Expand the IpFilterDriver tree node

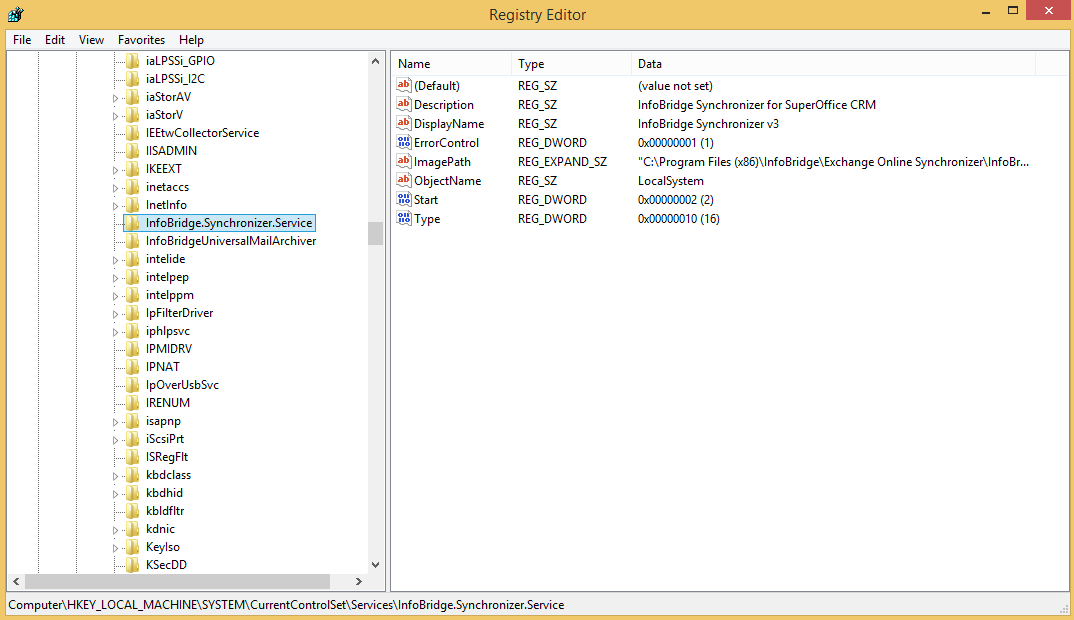point(115,314)
